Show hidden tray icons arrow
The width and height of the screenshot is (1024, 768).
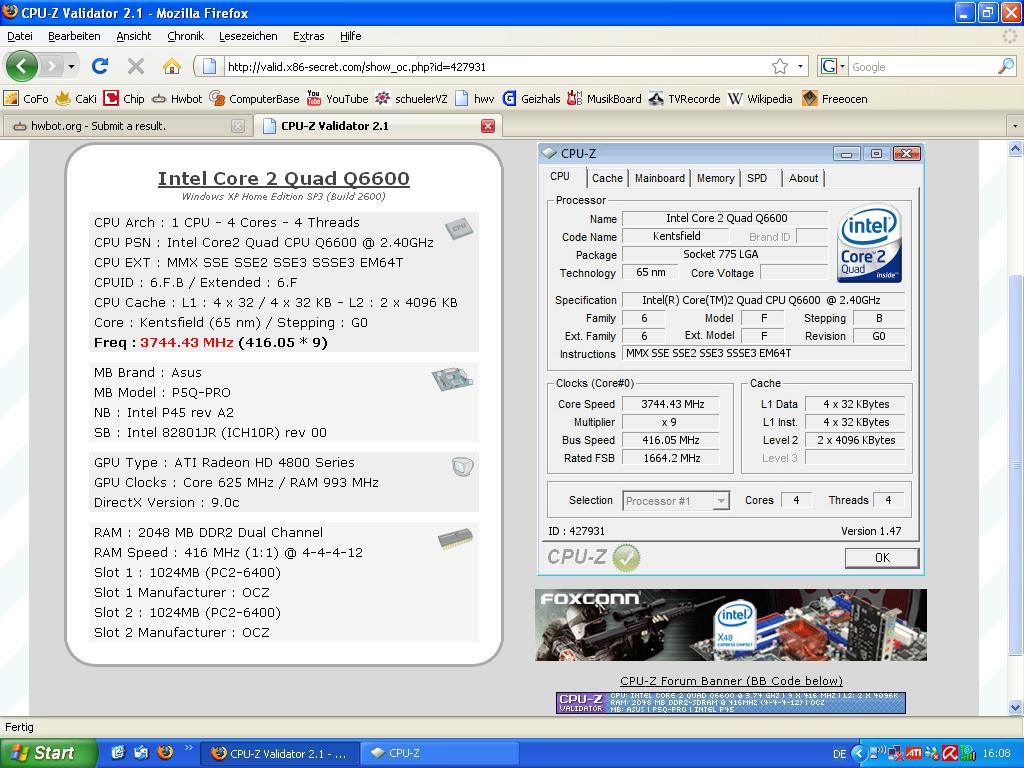pyautogui.click(x=859, y=753)
